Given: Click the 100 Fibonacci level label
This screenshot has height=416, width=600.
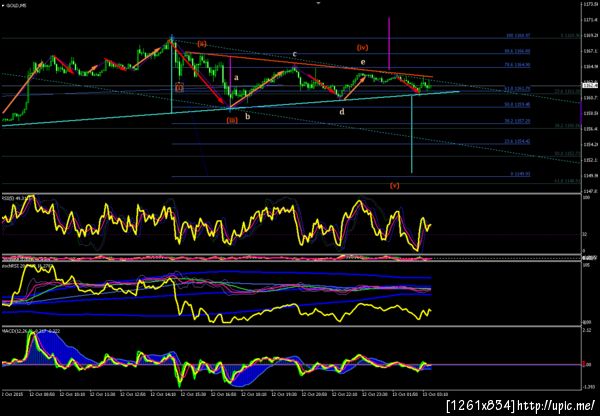Looking at the screenshot, I should pos(518,36).
